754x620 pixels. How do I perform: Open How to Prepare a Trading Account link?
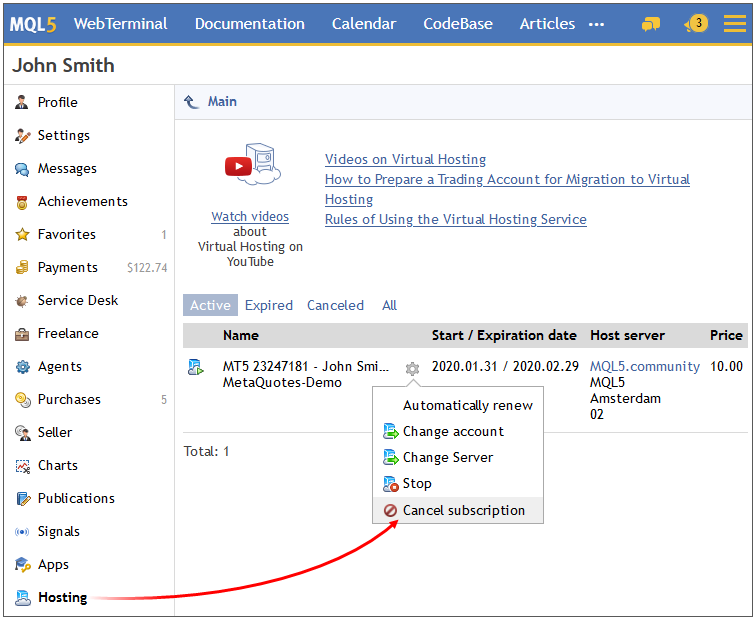tap(507, 189)
